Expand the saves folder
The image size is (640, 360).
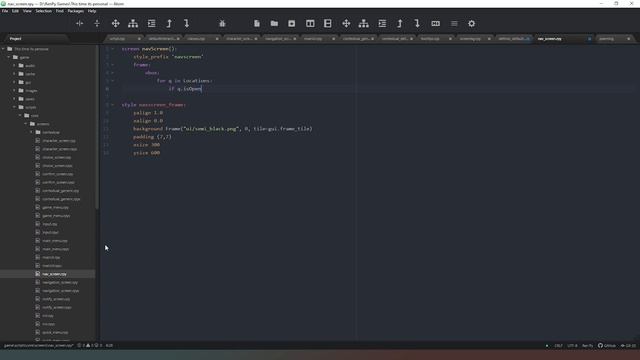pos(15,99)
